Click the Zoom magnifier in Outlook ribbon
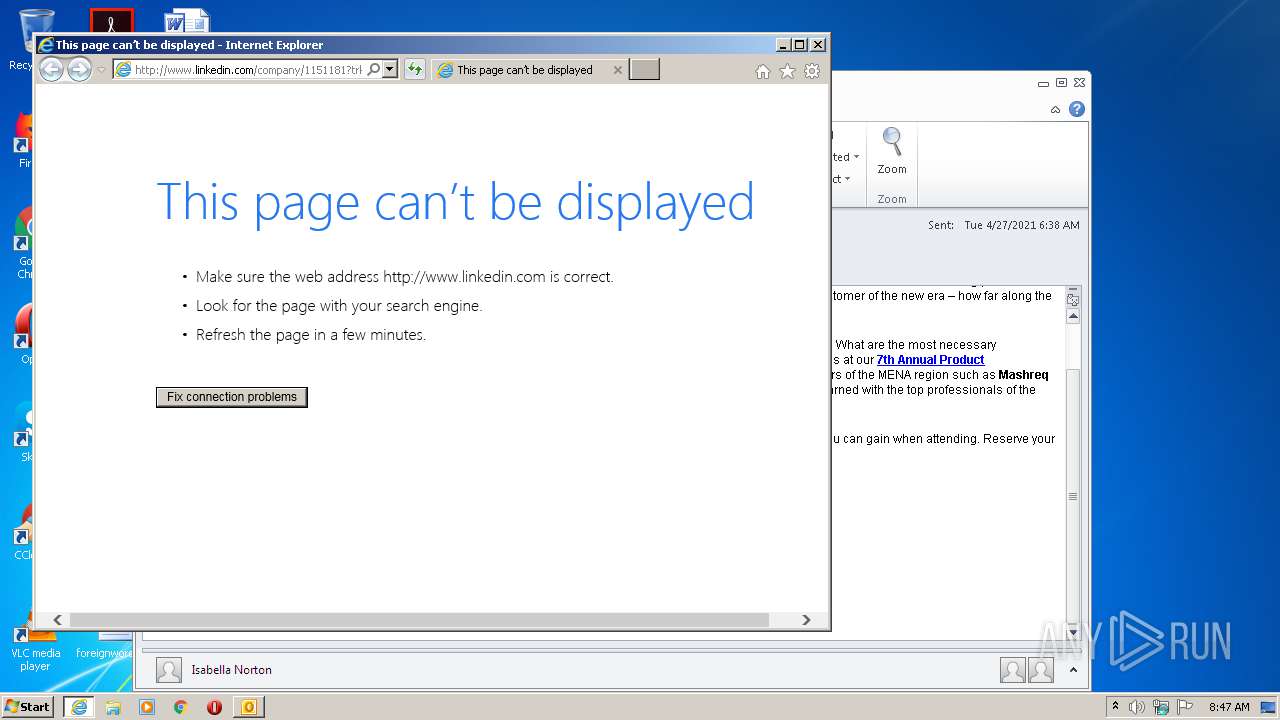 (x=892, y=151)
